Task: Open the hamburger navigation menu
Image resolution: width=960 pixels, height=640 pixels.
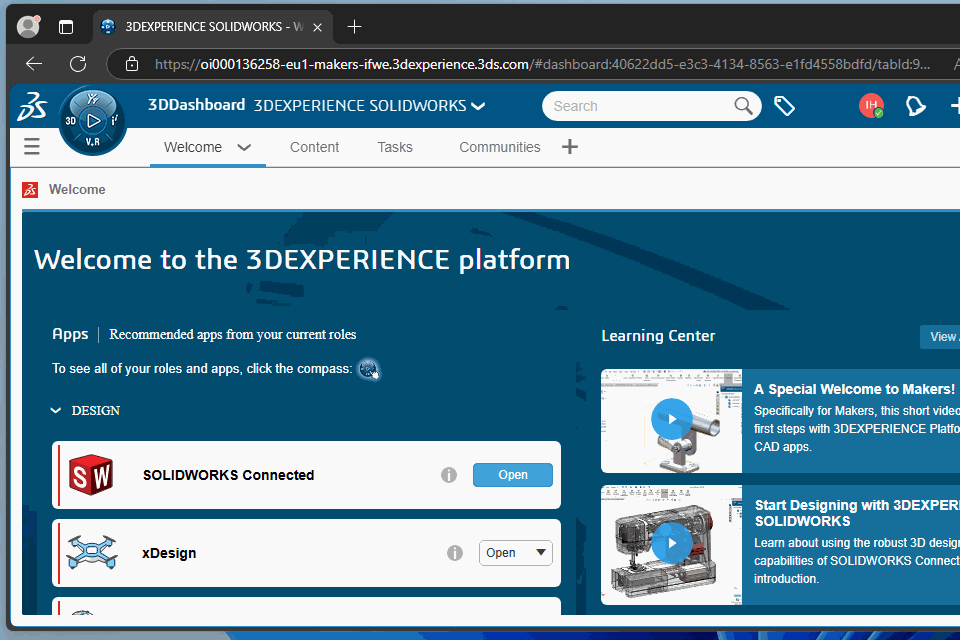Action: (x=32, y=147)
